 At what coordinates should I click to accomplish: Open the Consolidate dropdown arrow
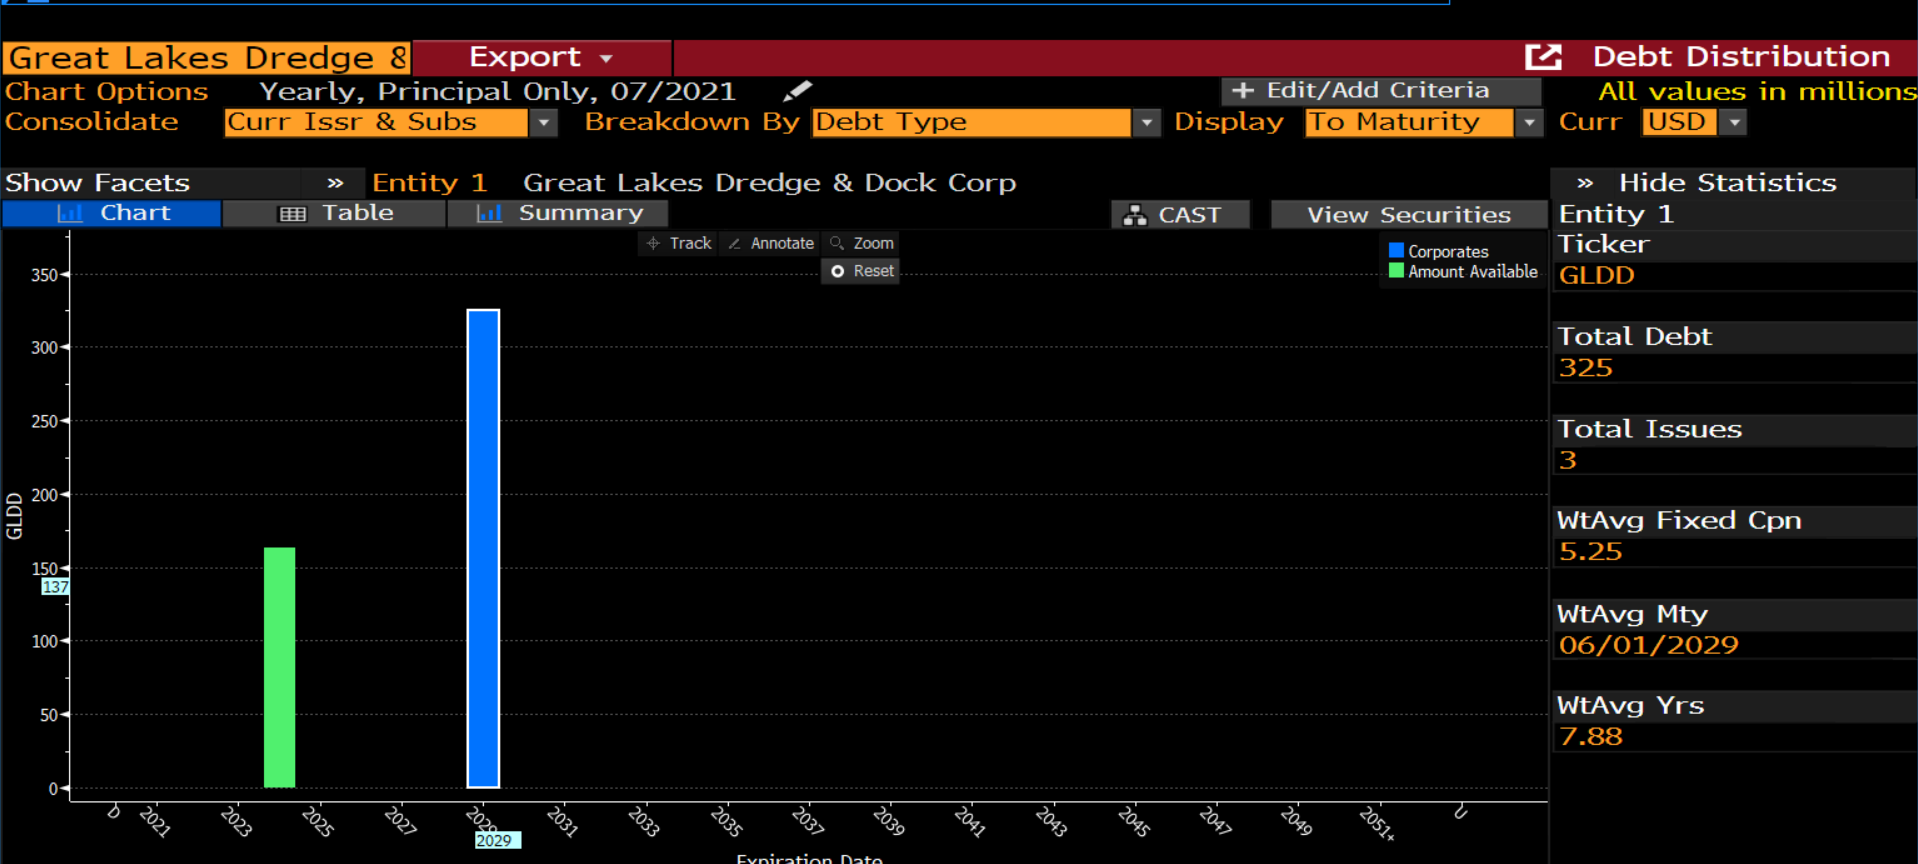pyautogui.click(x=543, y=122)
